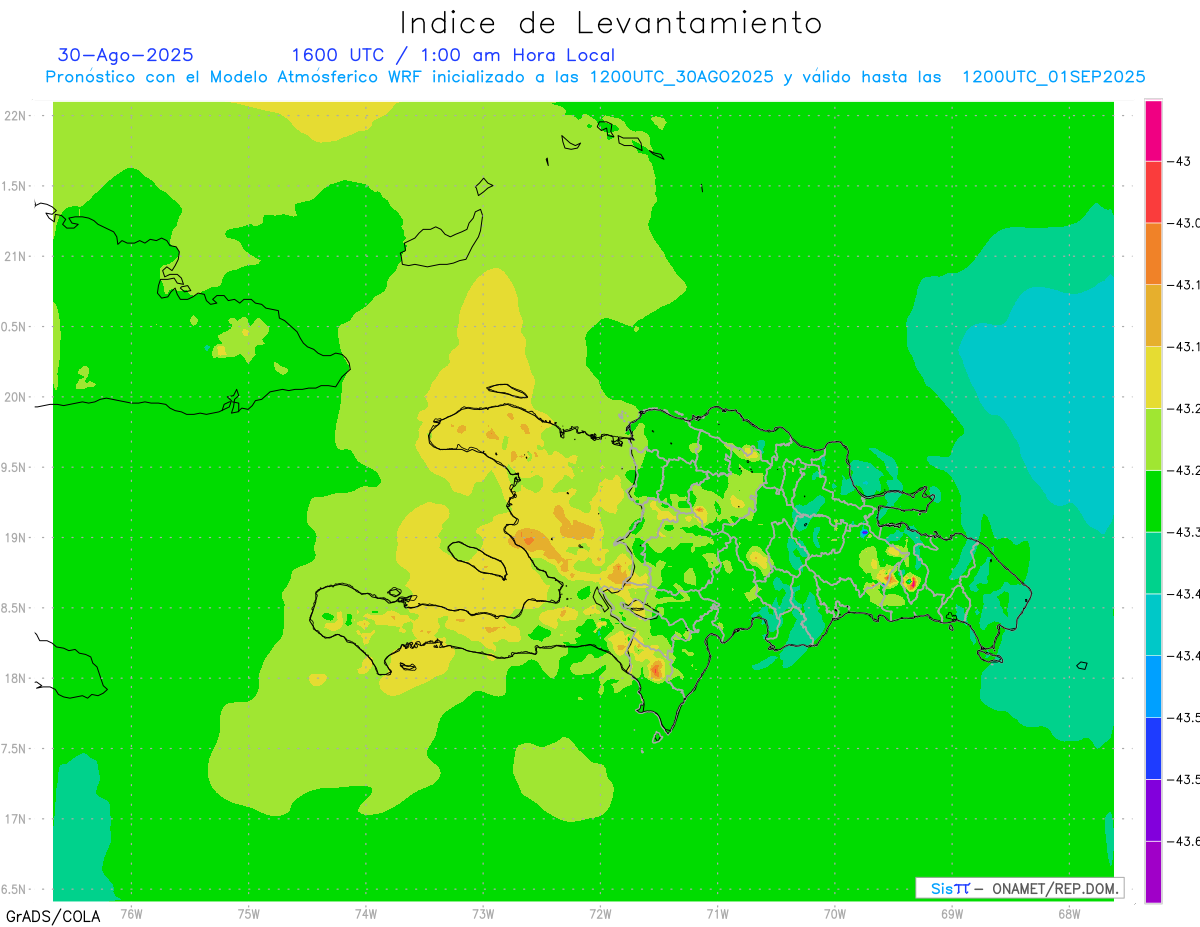Click the "18N" latitude label
The height and width of the screenshot is (927, 1200).
point(17,678)
